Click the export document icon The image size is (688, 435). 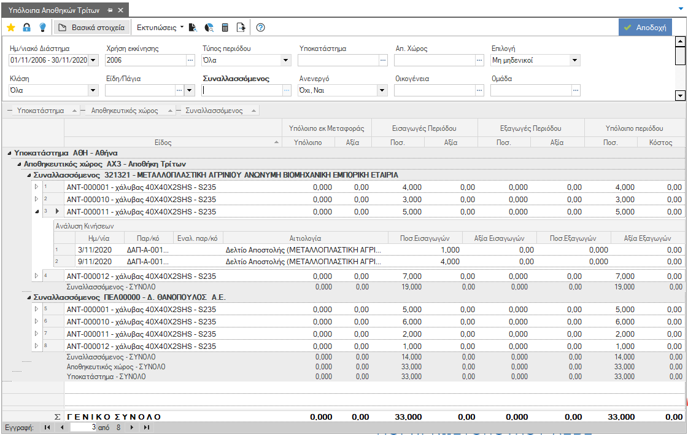click(241, 28)
